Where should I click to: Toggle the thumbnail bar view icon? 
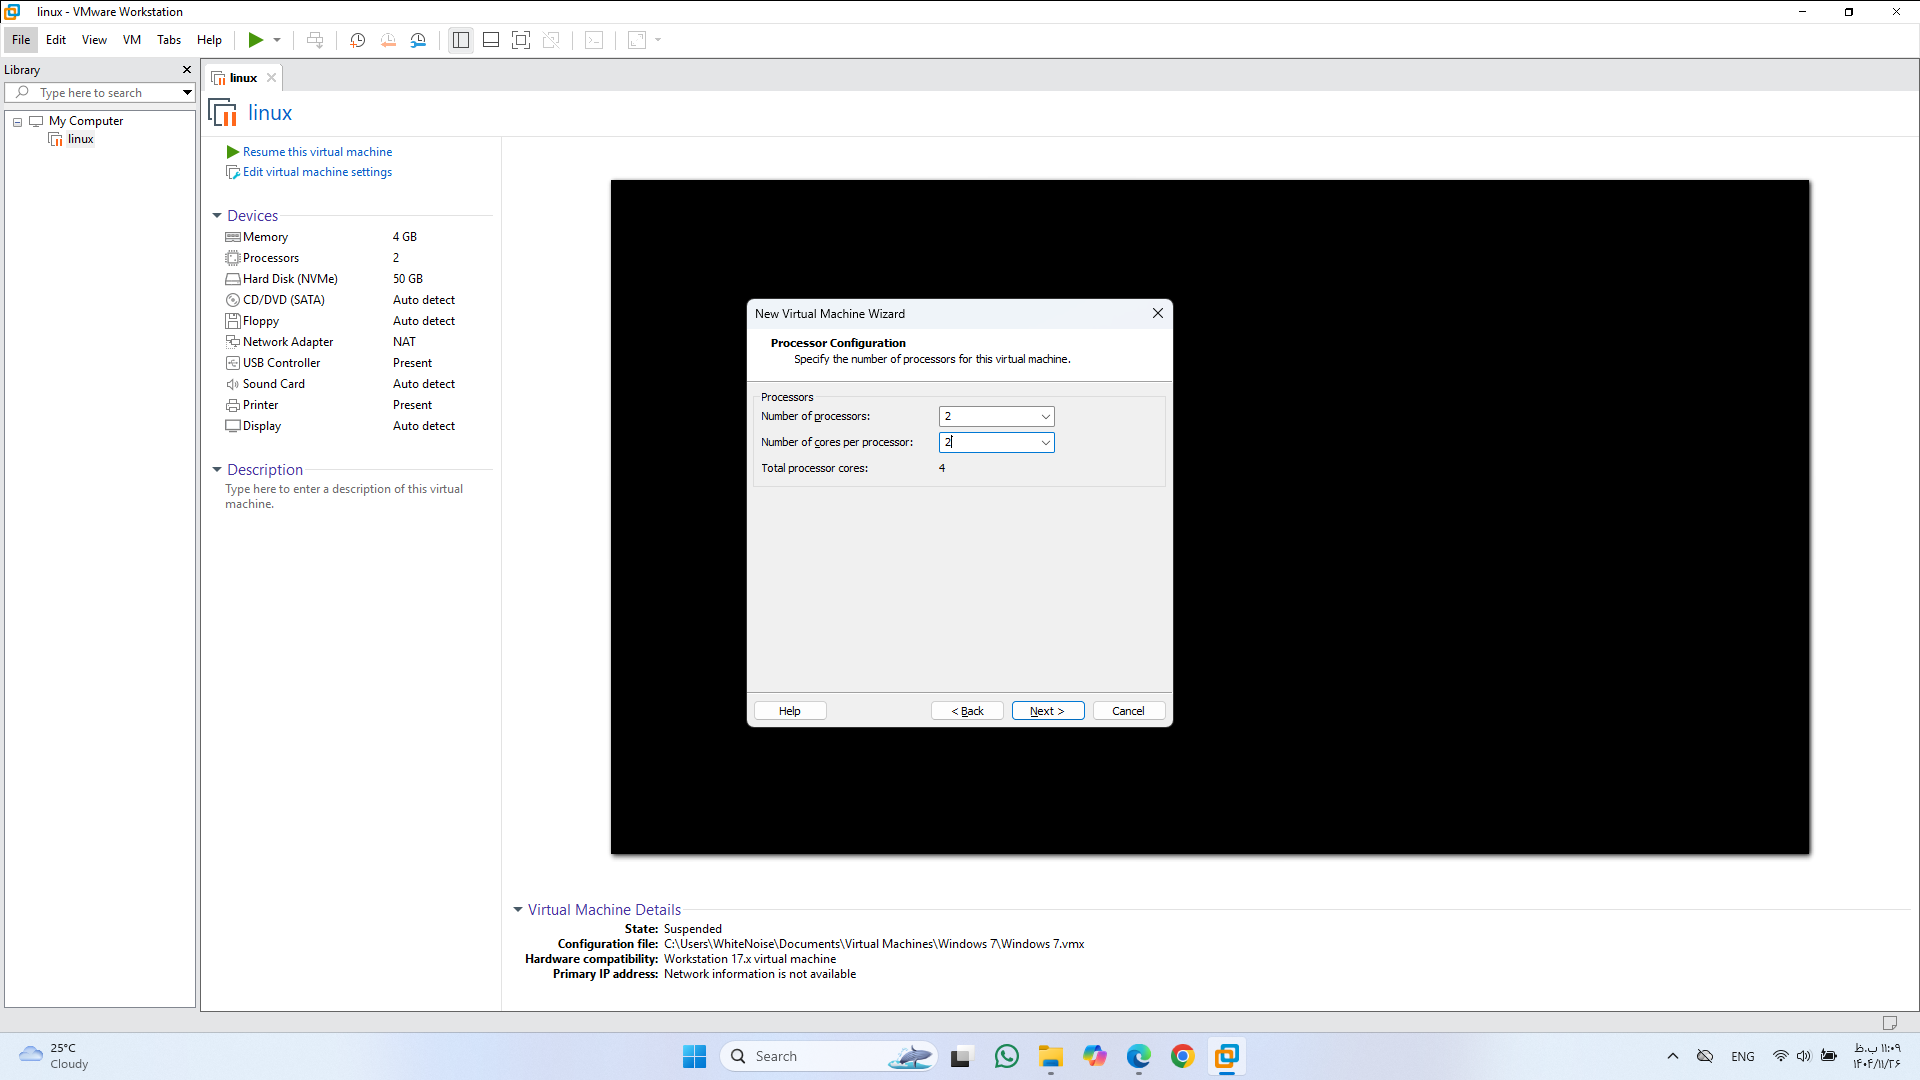tap(491, 40)
